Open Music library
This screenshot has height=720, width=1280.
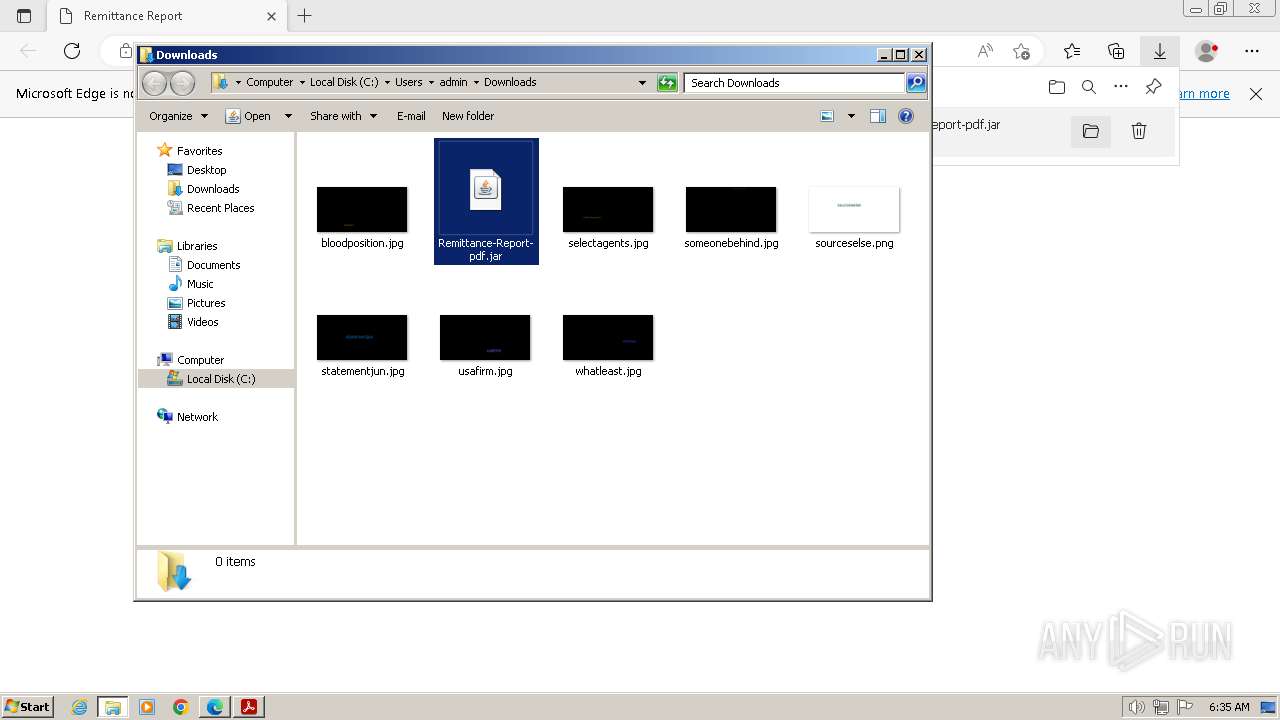[x=200, y=284]
